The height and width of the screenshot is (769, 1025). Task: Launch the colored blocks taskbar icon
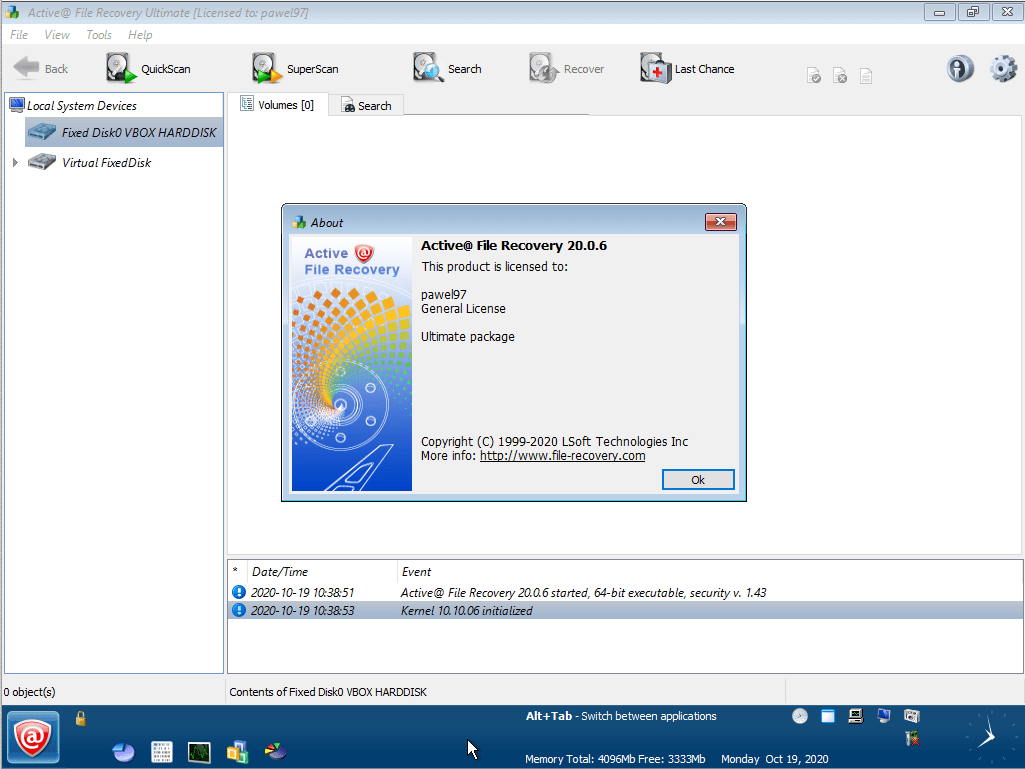(237, 752)
